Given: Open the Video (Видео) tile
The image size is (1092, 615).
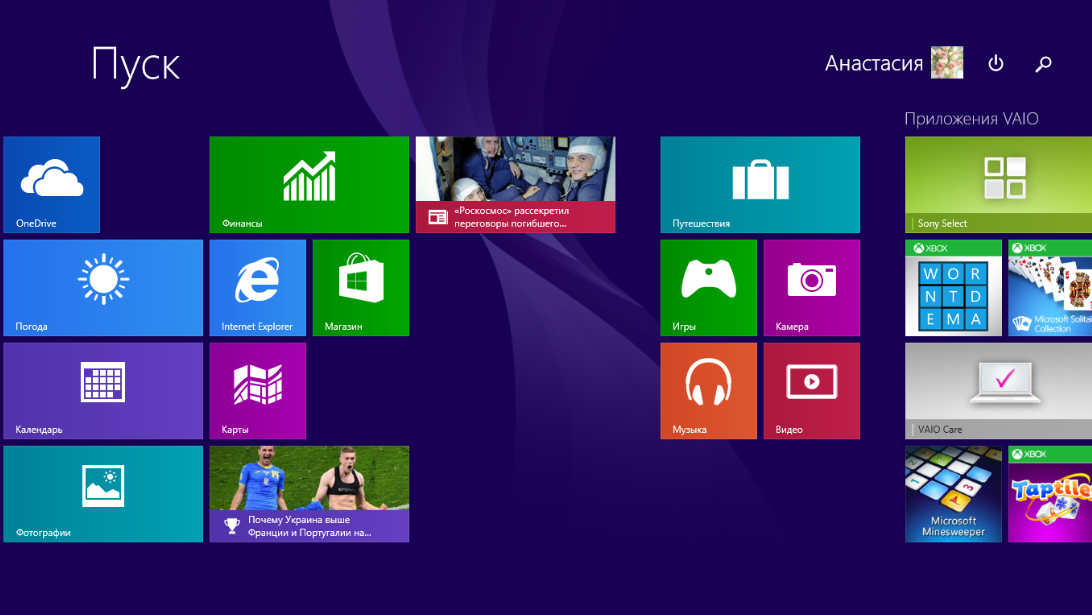Looking at the screenshot, I should pyautogui.click(x=811, y=390).
